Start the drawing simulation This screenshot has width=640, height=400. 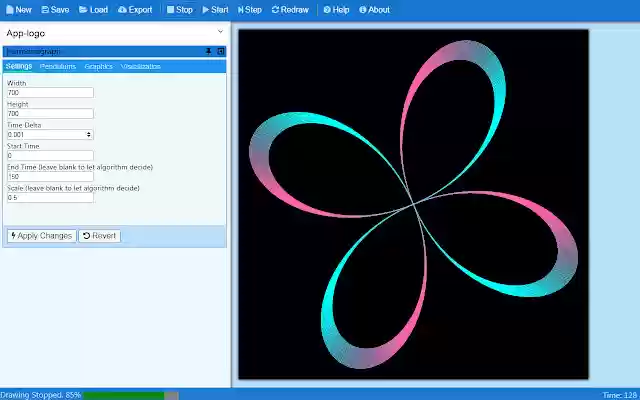tap(215, 9)
